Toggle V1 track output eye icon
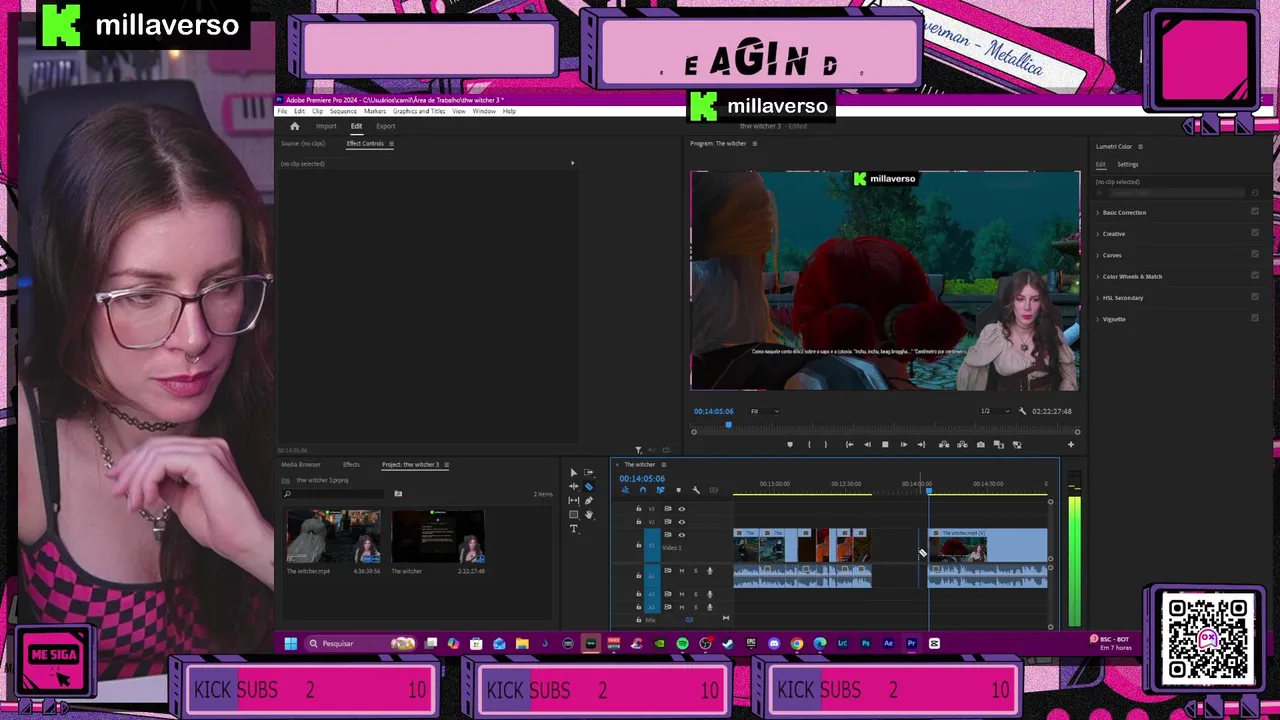 (682, 535)
